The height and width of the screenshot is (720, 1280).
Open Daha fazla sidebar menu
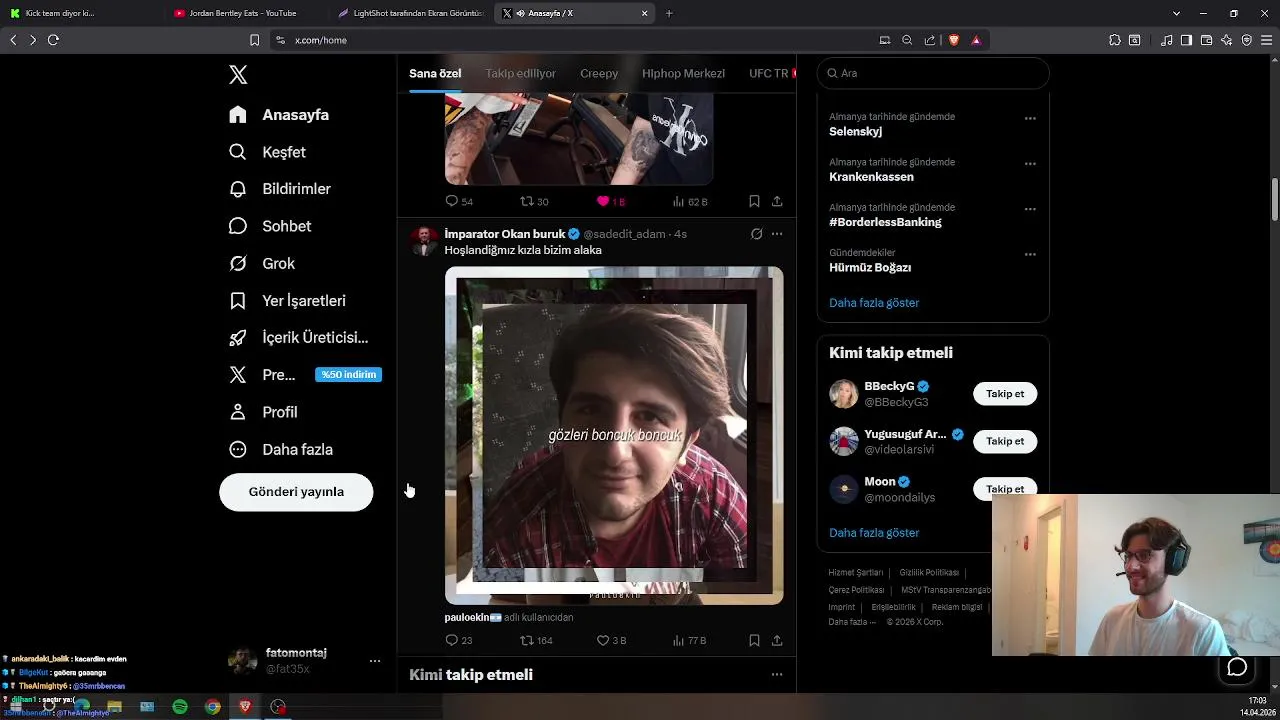pyautogui.click(x=281, y=450)
